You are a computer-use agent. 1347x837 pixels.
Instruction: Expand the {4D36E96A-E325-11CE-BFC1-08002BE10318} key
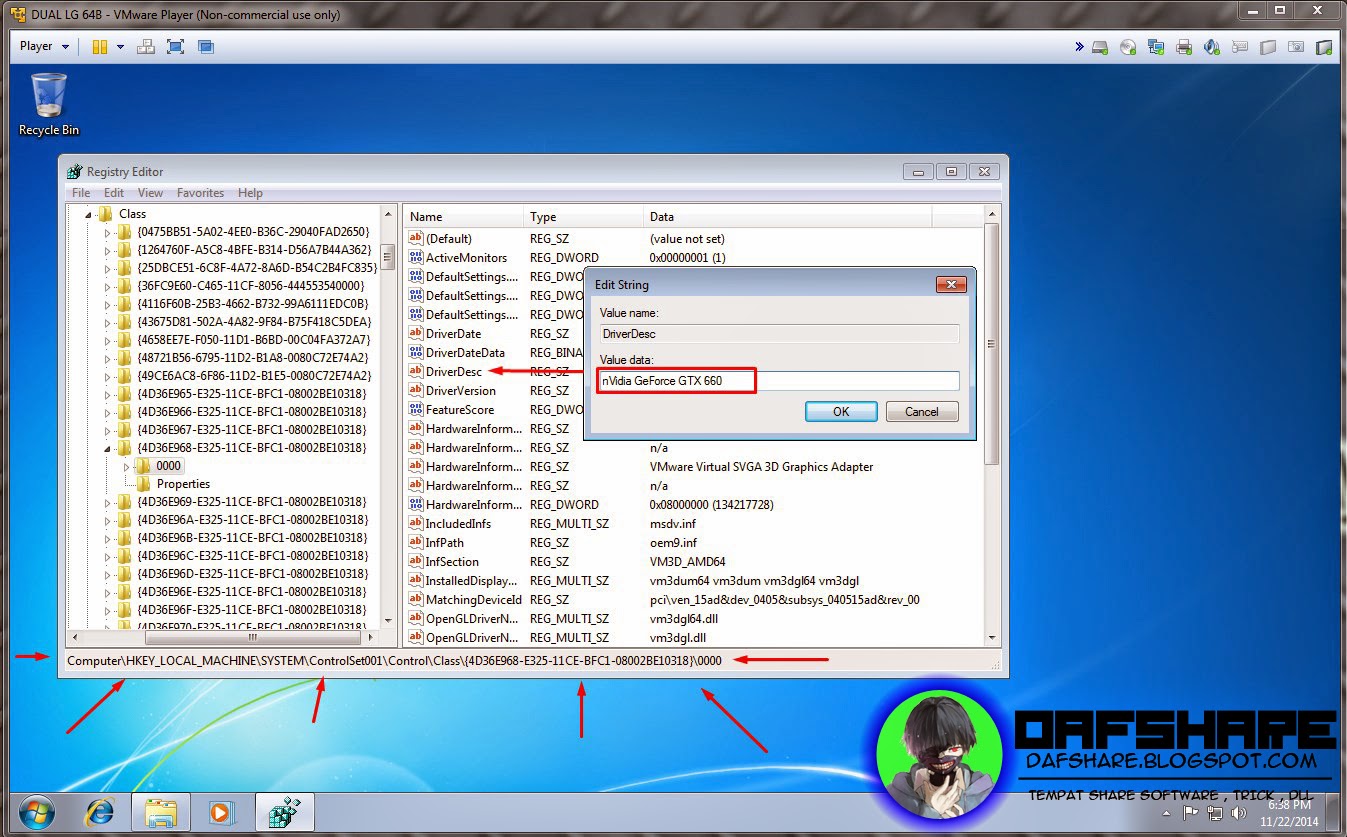(108, 520)
